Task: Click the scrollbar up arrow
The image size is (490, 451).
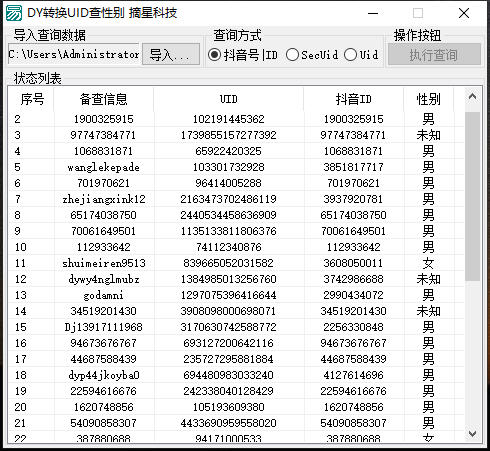Action: (472, 97)
